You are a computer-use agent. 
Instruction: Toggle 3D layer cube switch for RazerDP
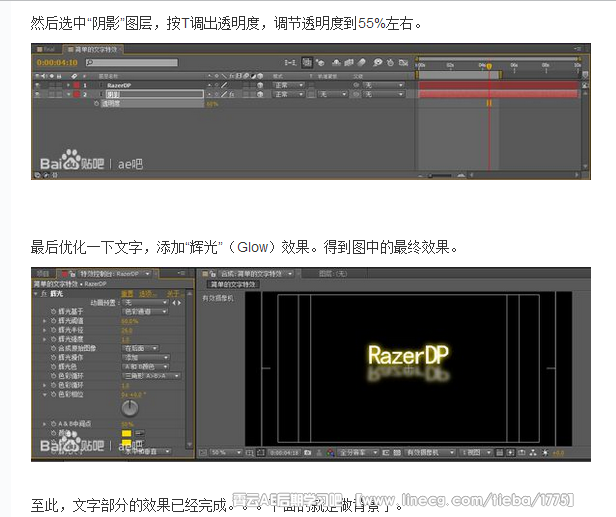click(260, 85)
